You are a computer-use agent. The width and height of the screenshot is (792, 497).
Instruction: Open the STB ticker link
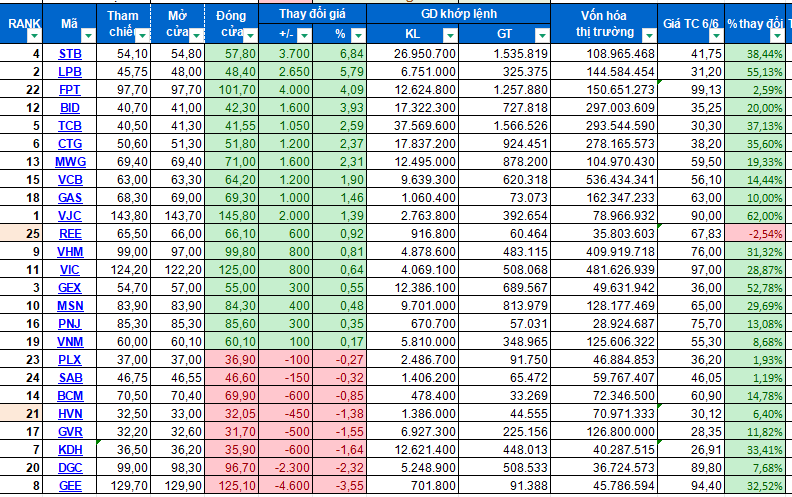pyautogui.click(x=70, y=54)
